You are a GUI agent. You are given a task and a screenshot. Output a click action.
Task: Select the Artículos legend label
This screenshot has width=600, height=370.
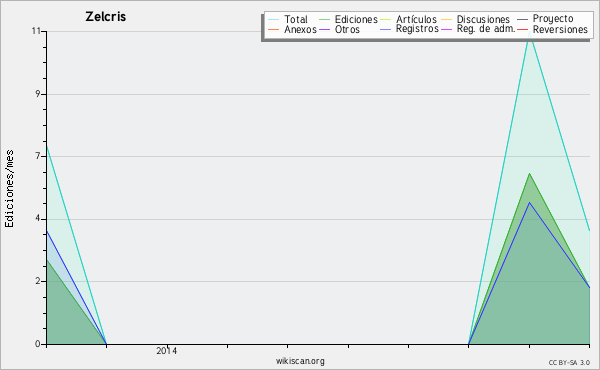(416, 20)
